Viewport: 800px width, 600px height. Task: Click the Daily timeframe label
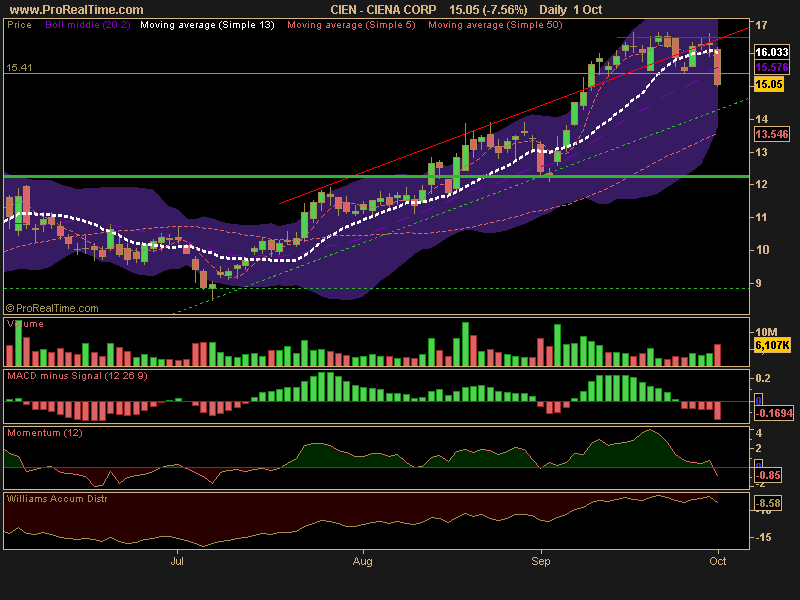[553, 10]
